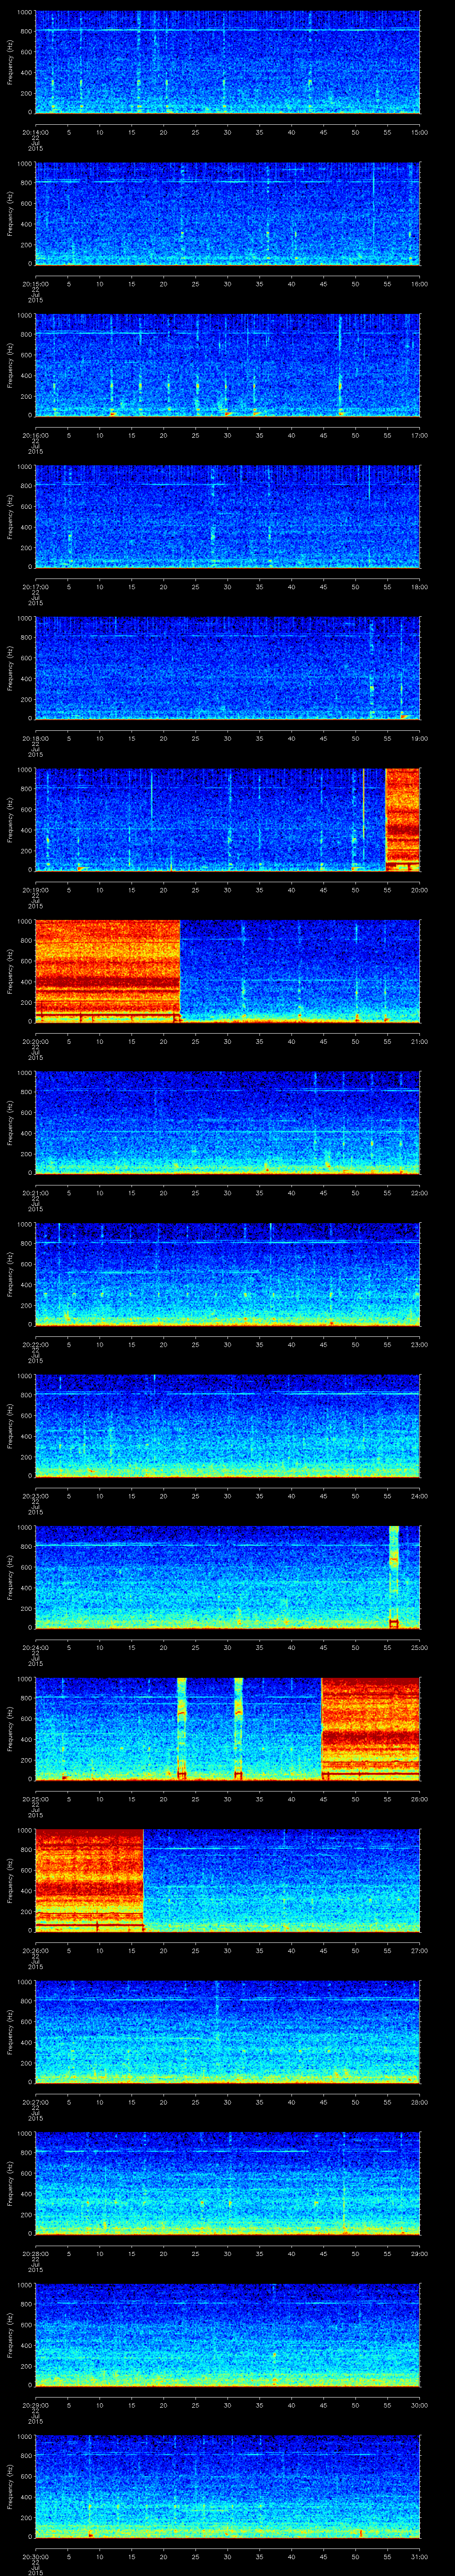Click the 20:24:00 start time label

coord(35,1647)
